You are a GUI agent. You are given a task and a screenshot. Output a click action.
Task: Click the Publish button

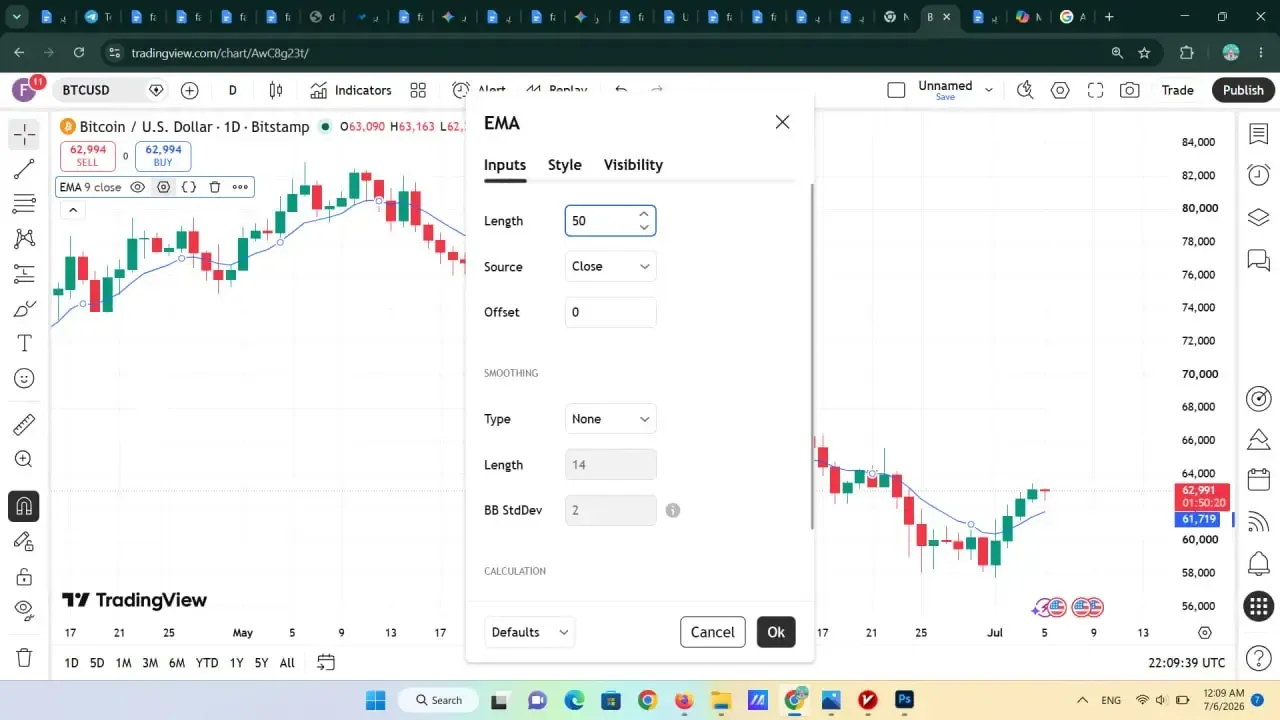tap(1243, 90)
